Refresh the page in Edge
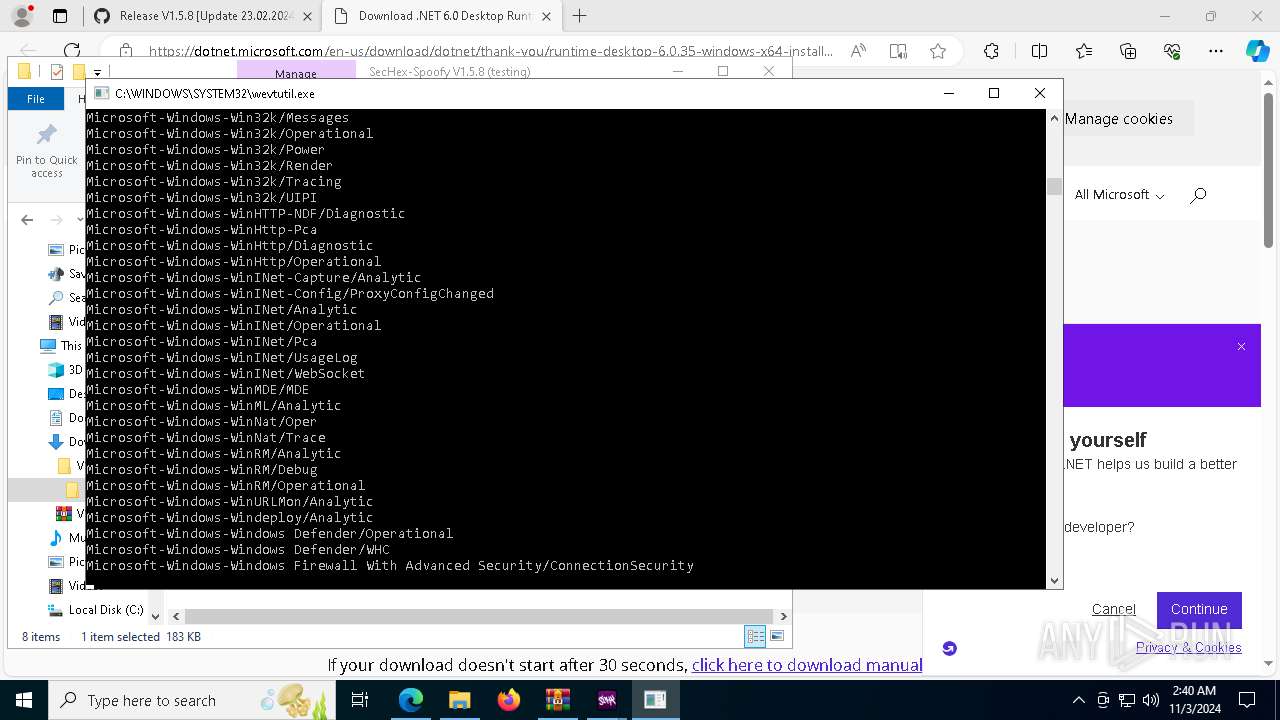 pyautogui.click(x=72, y=51)
